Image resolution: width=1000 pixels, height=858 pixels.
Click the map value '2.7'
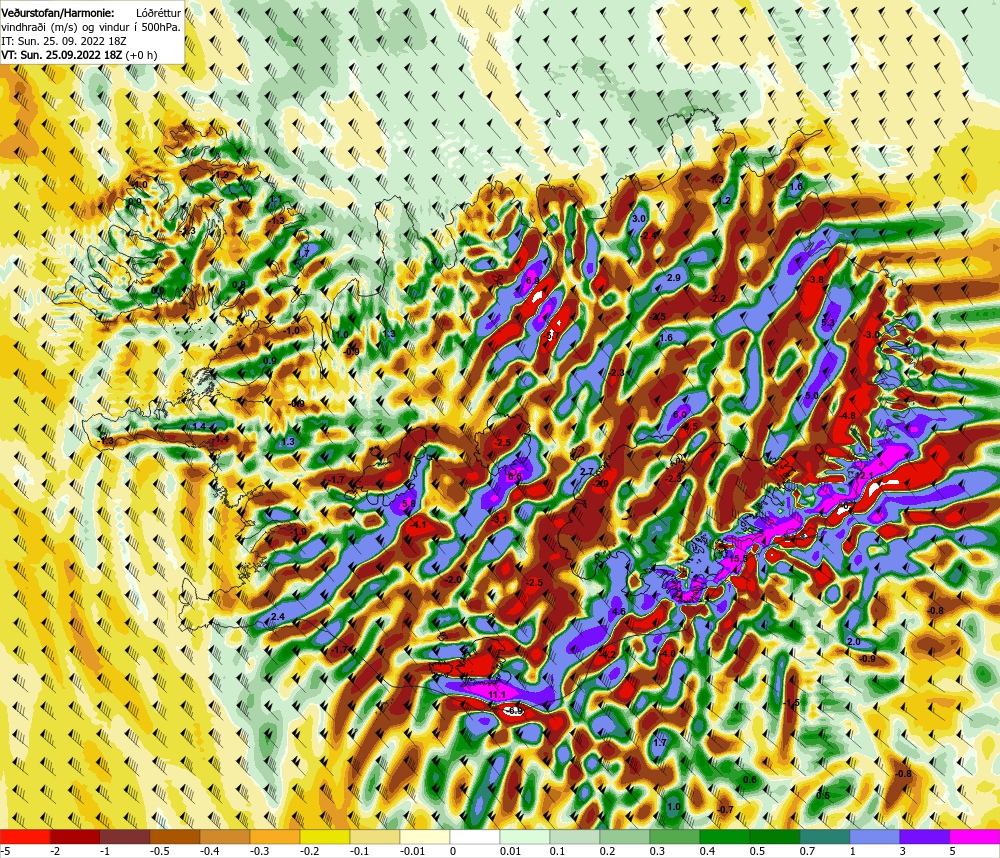(586, 471)
